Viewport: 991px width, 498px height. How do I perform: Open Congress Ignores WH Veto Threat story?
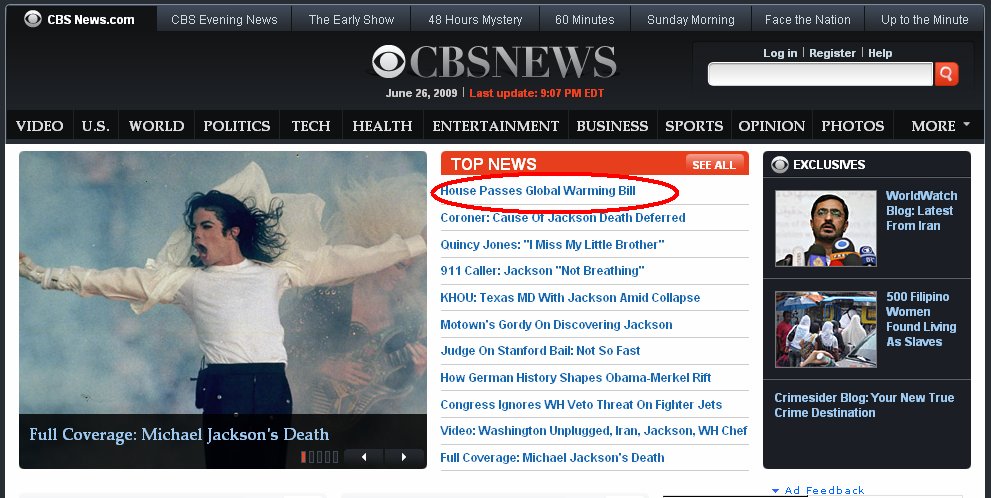coord(581,404)
